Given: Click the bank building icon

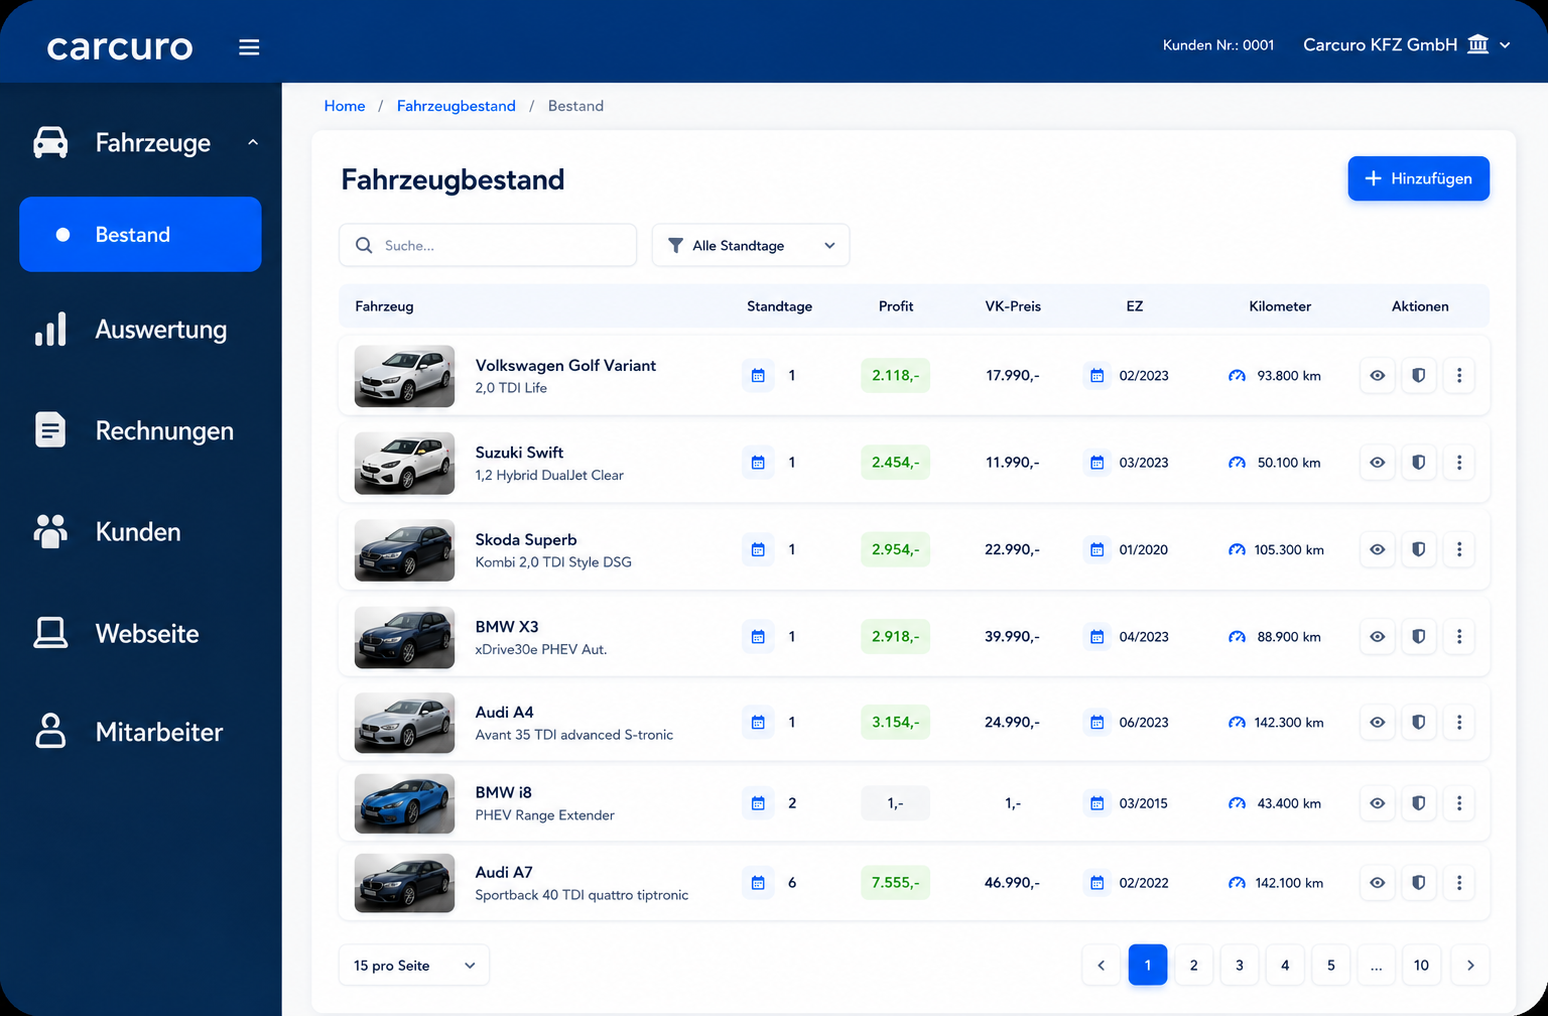Looking at the screenshot, I should tap(1478, 44).
